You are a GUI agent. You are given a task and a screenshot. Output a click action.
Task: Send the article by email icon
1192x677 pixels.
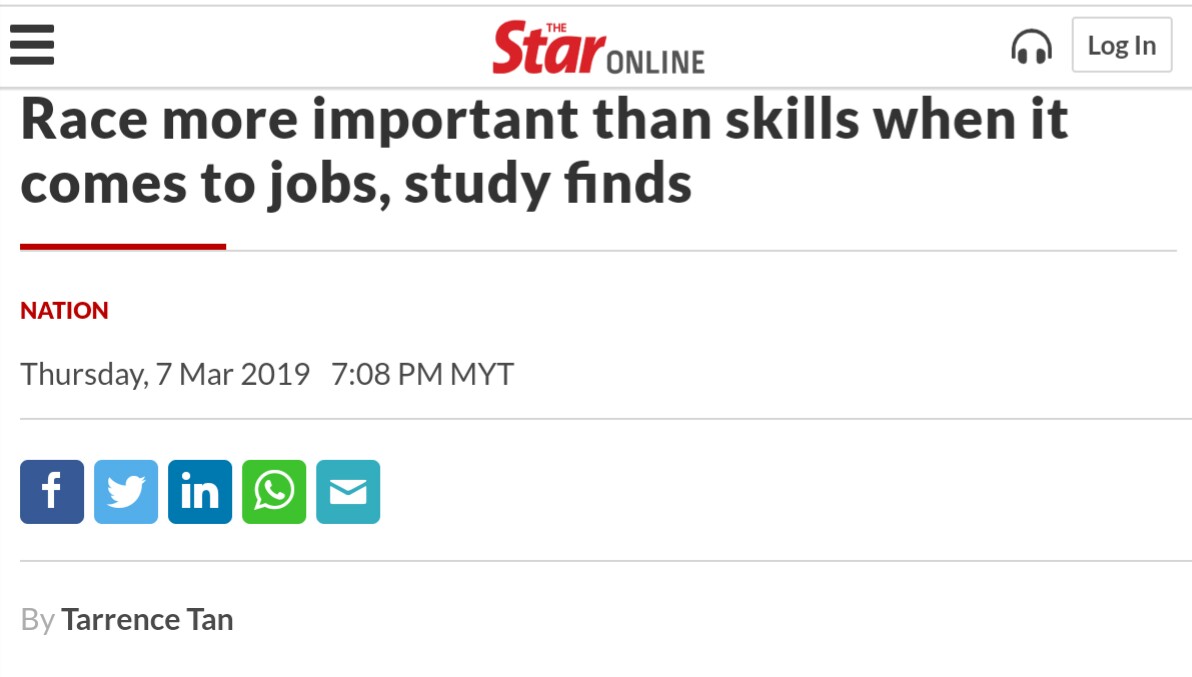point(348,492)
